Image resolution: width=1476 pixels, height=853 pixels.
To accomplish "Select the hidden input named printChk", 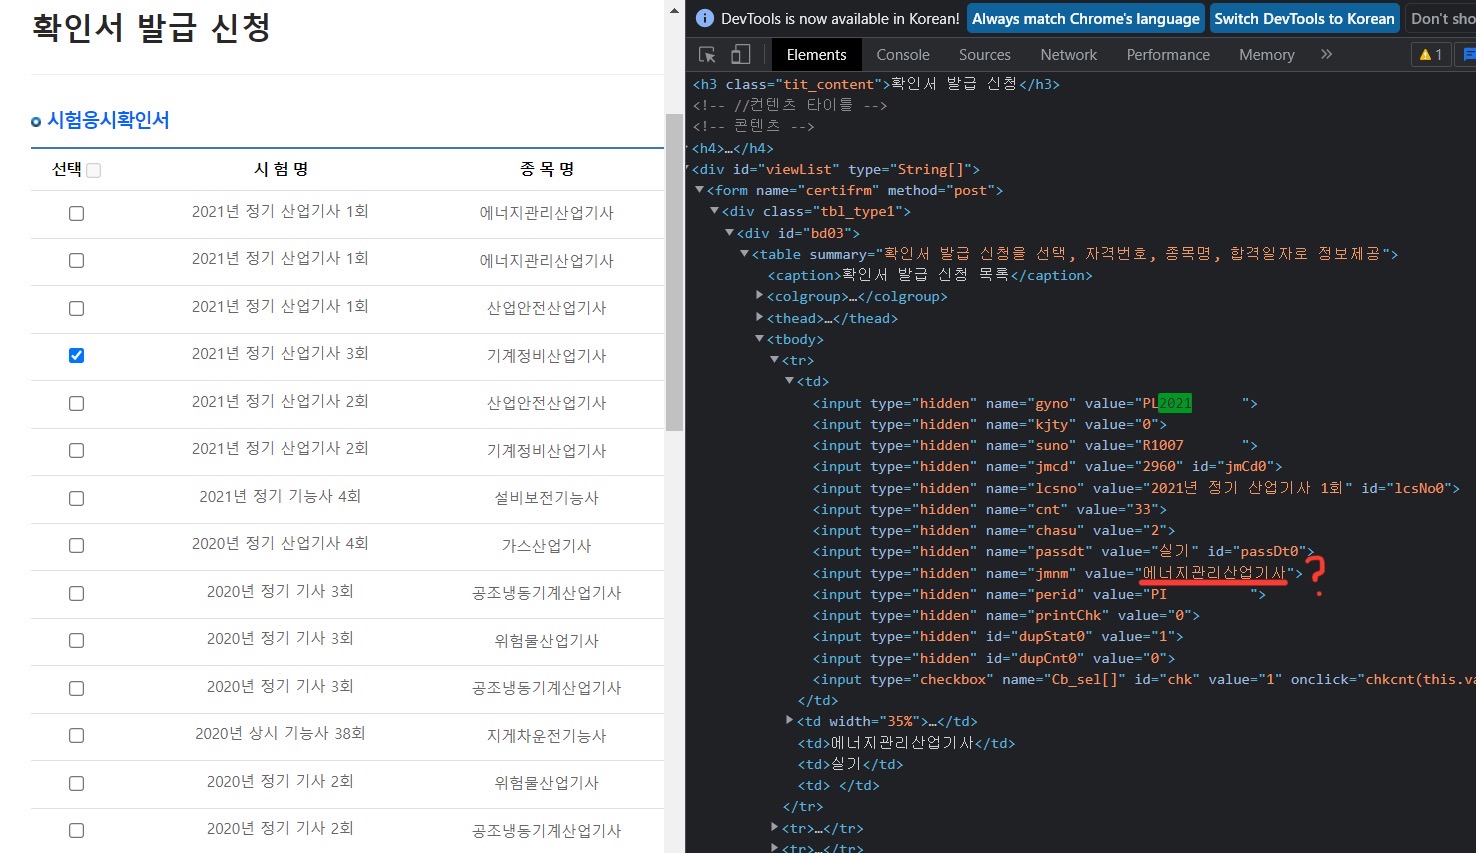I will pos(1006,615).
